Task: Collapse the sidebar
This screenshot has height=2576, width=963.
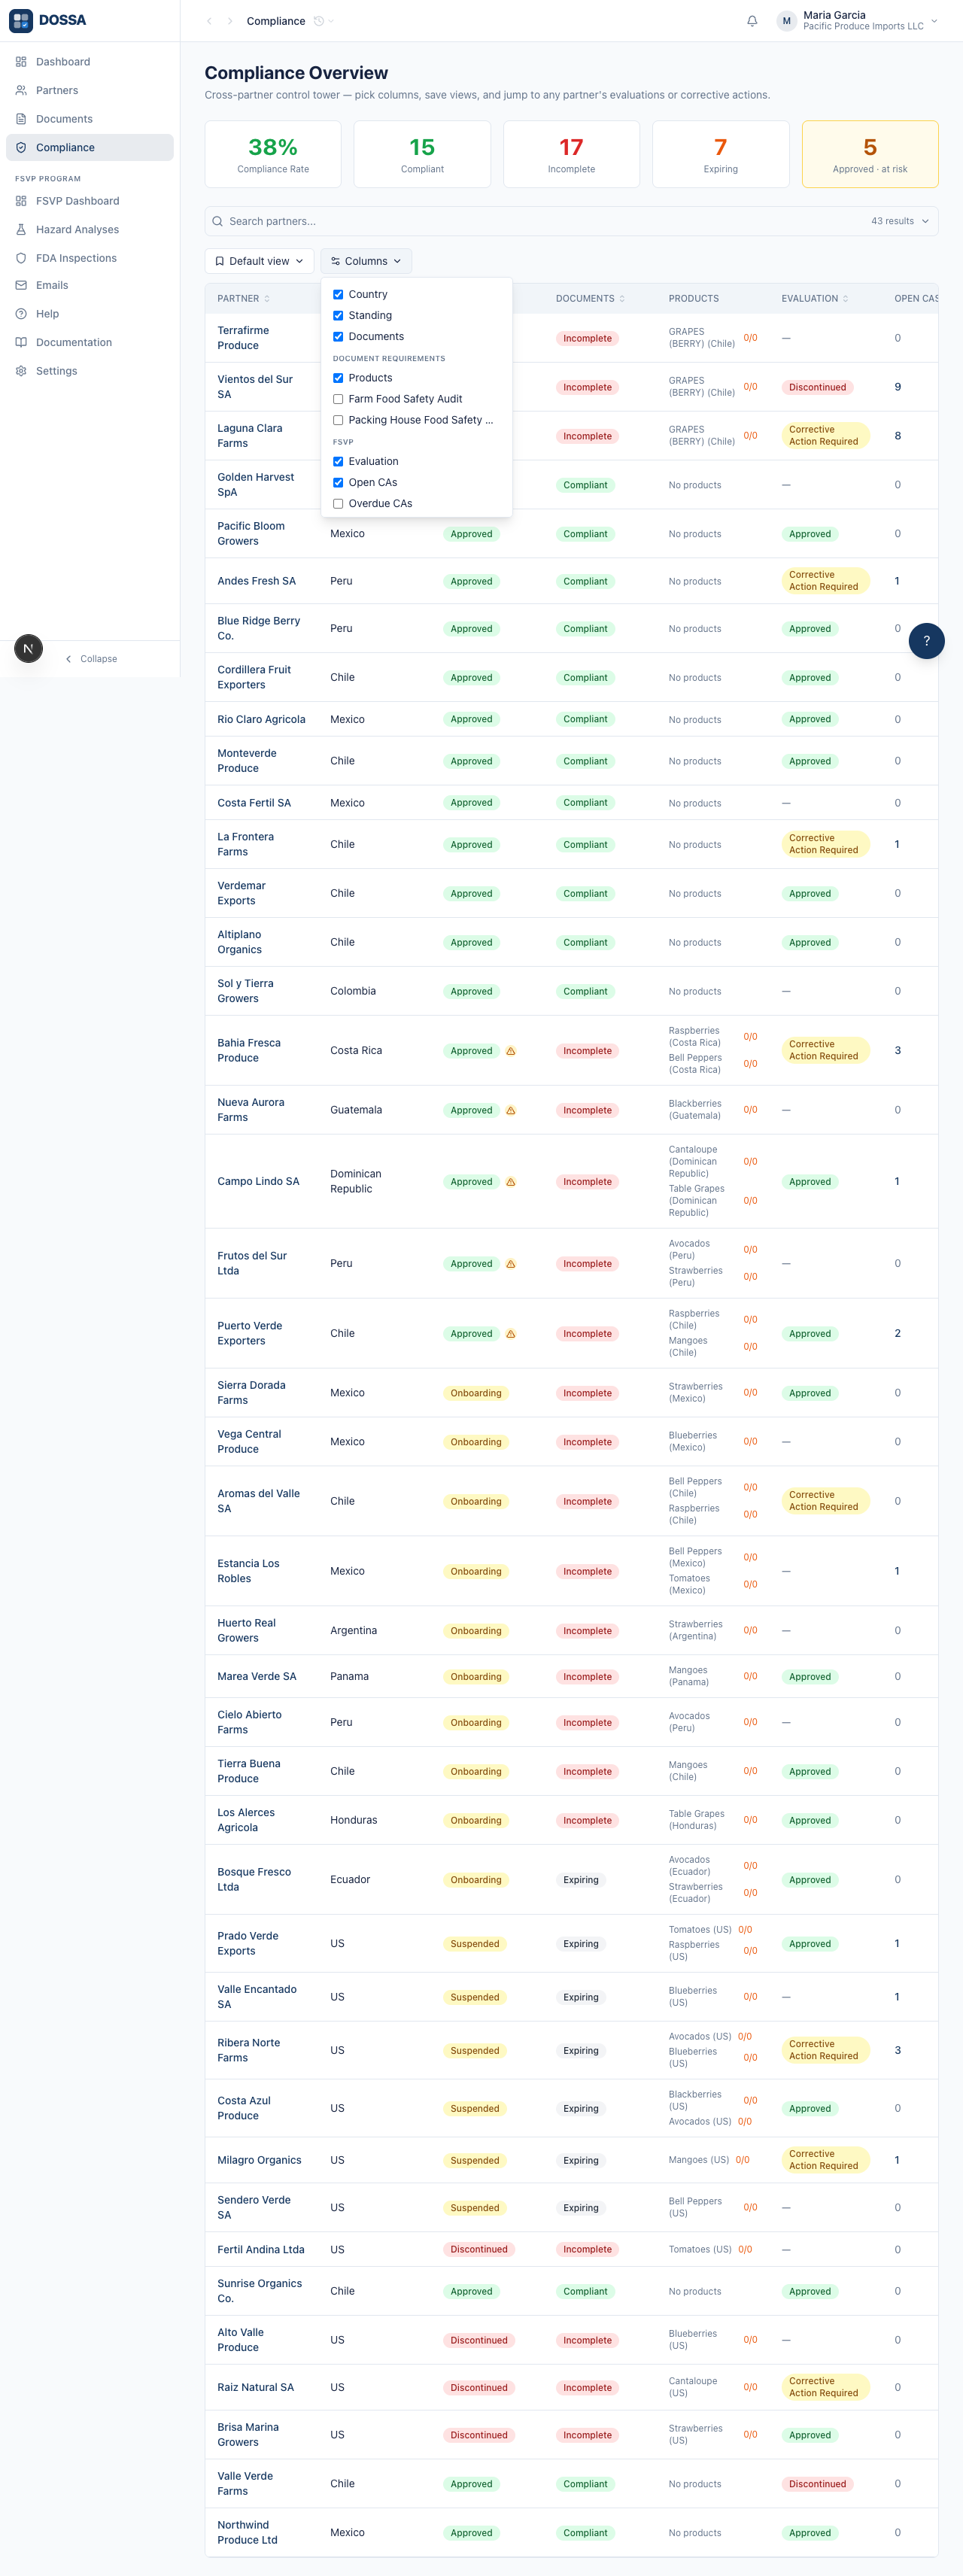Action: click(x=91, y=659)
